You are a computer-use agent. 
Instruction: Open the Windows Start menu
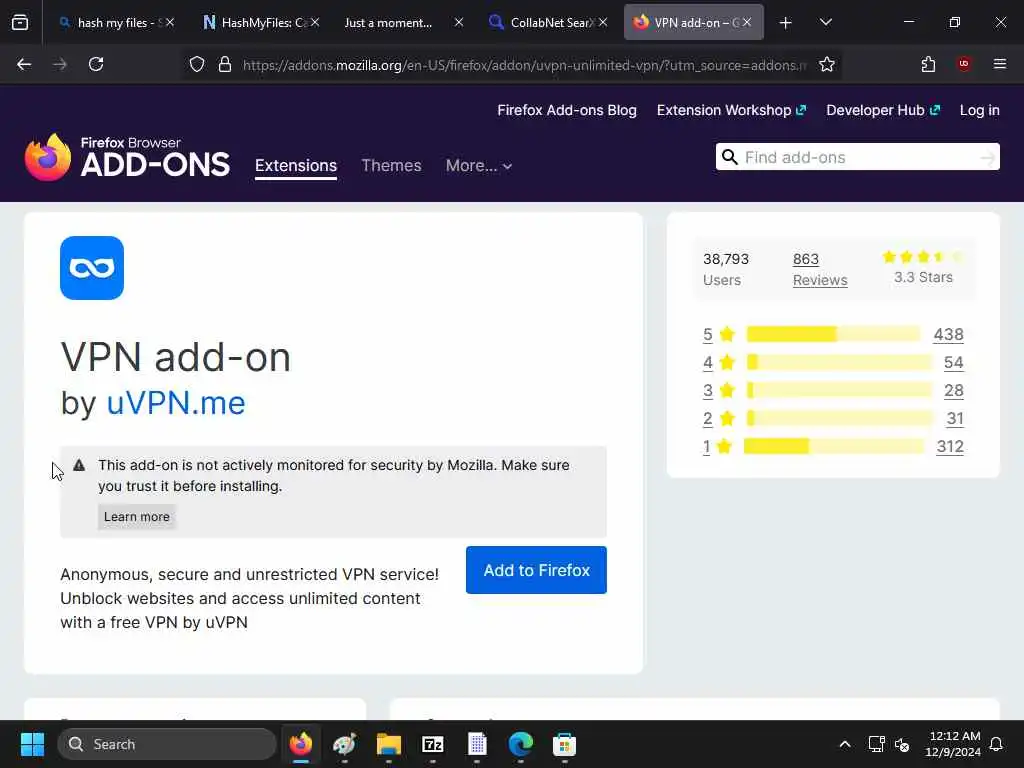pos(32,744)
